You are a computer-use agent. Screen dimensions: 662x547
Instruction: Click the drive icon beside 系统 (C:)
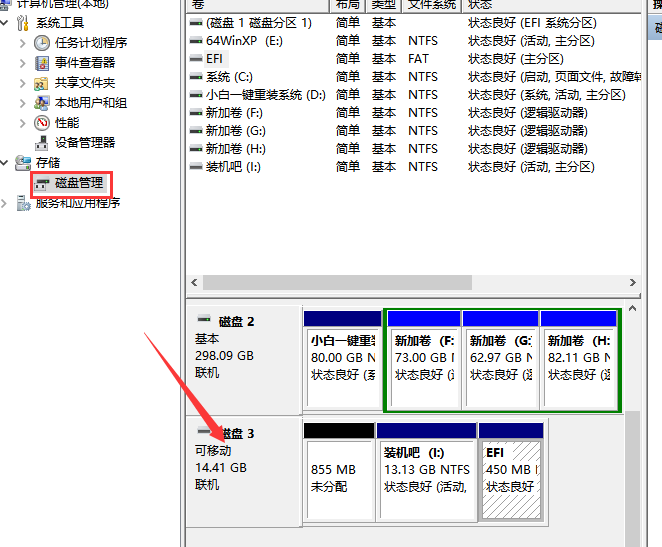coord(196,77)
